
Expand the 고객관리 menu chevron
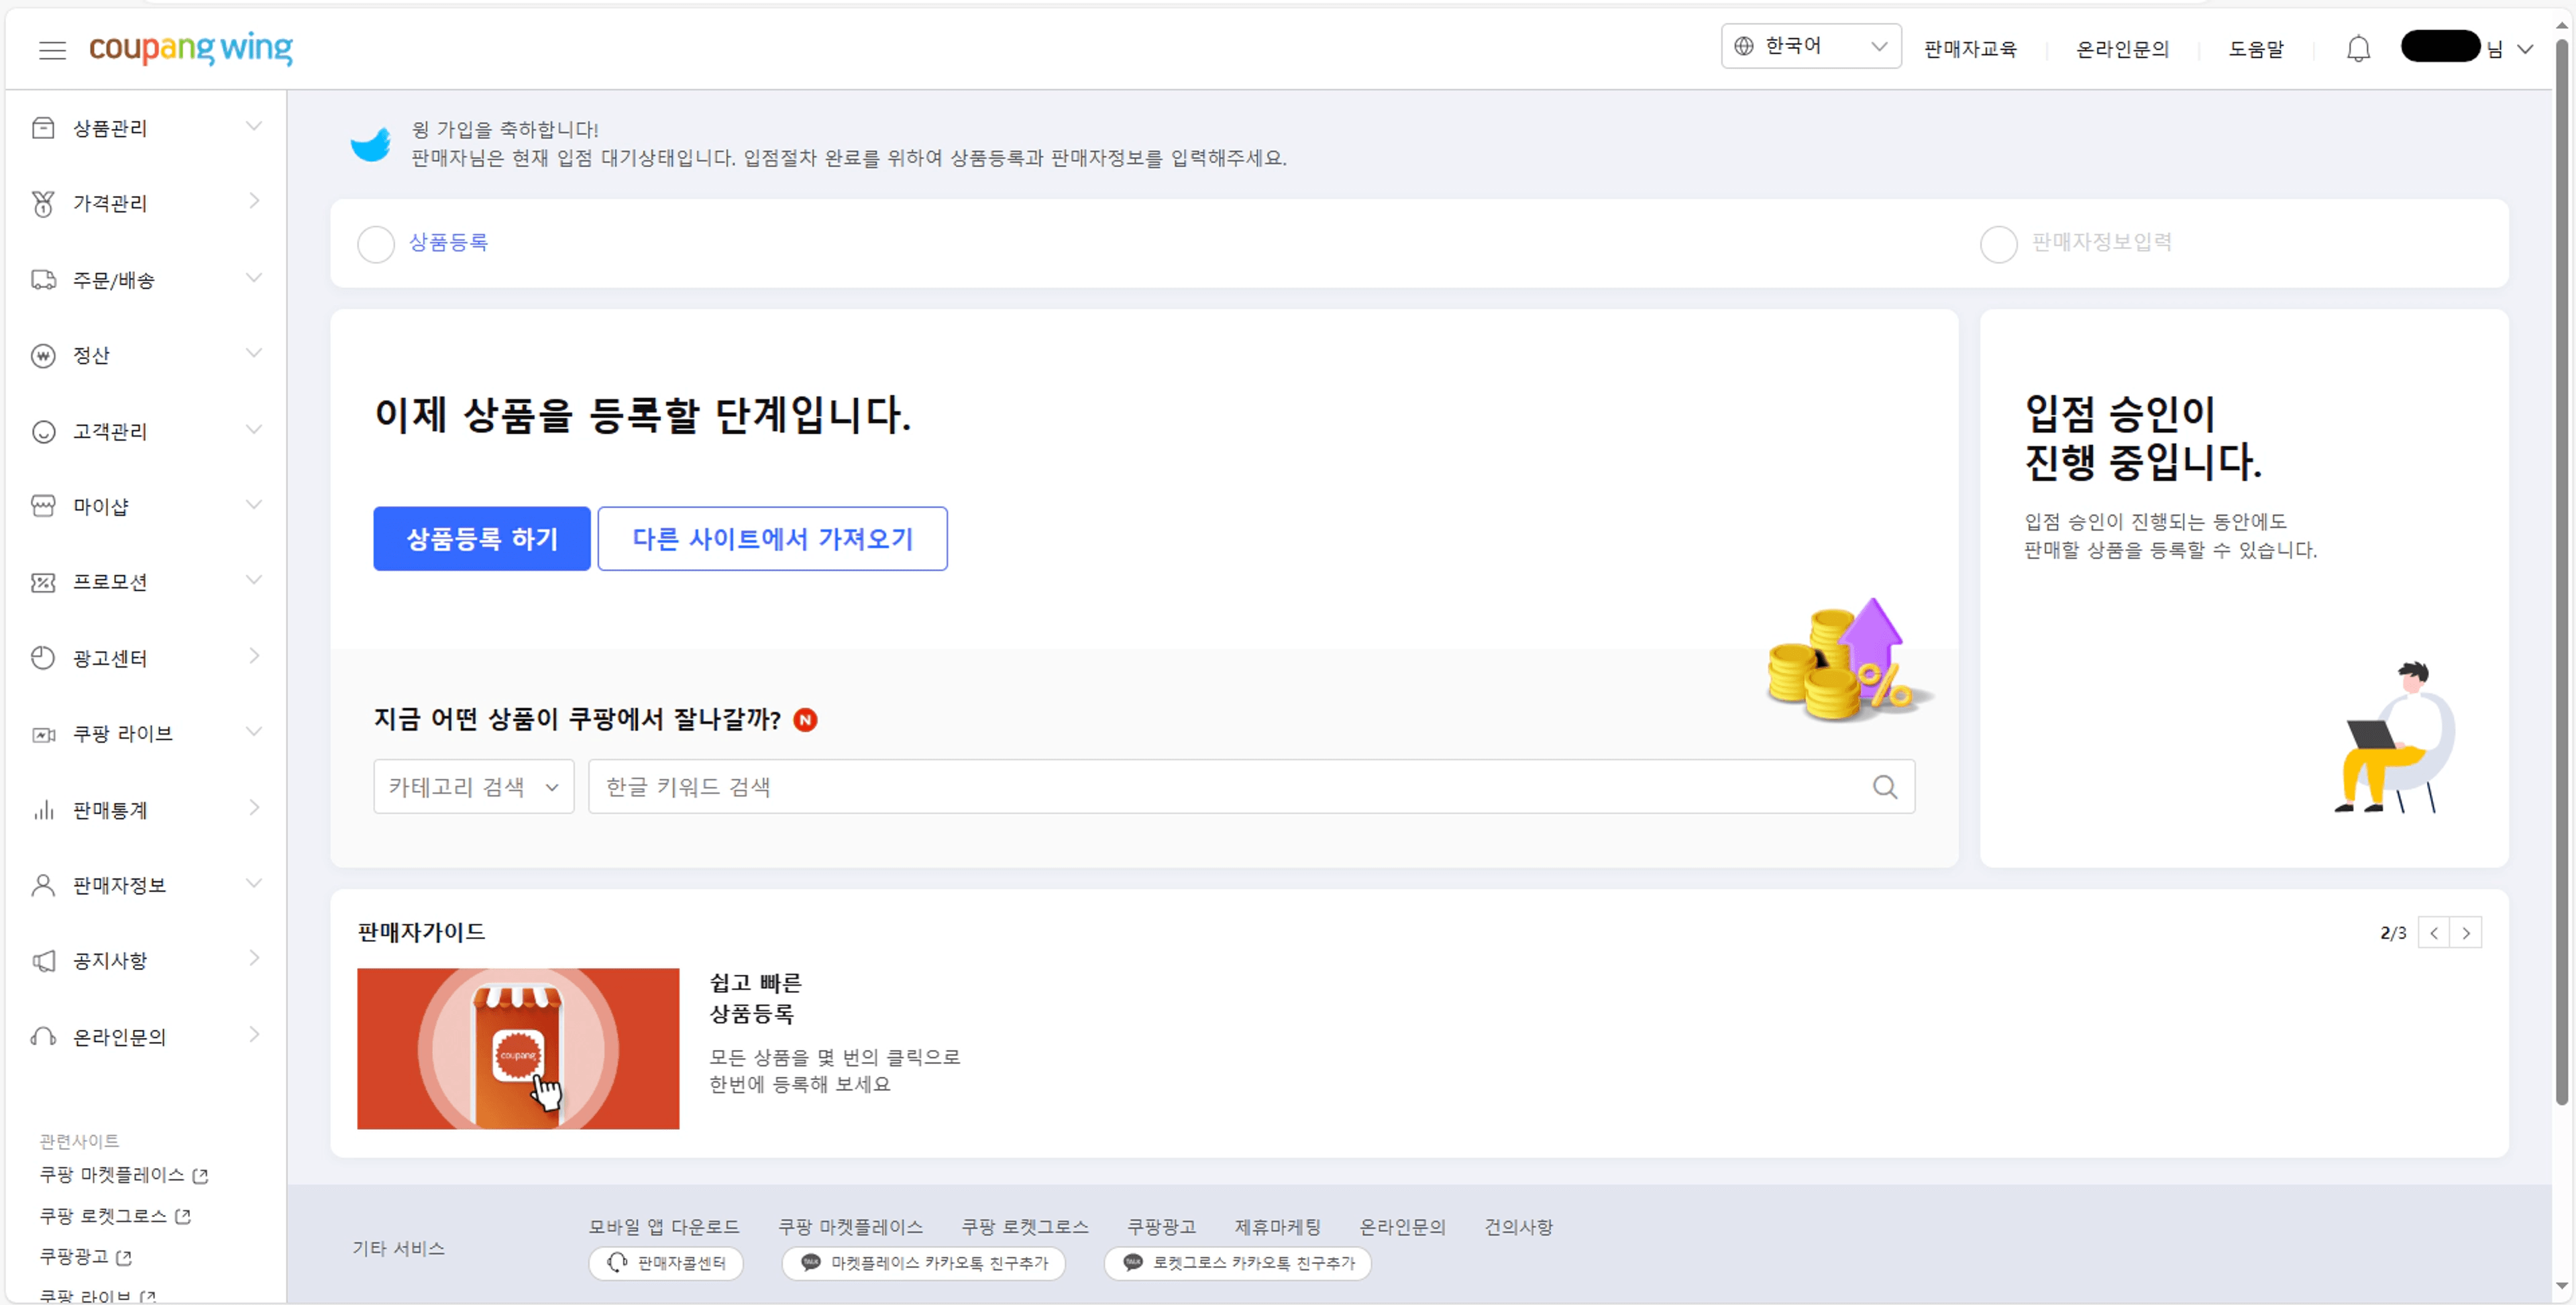point(254,429)
